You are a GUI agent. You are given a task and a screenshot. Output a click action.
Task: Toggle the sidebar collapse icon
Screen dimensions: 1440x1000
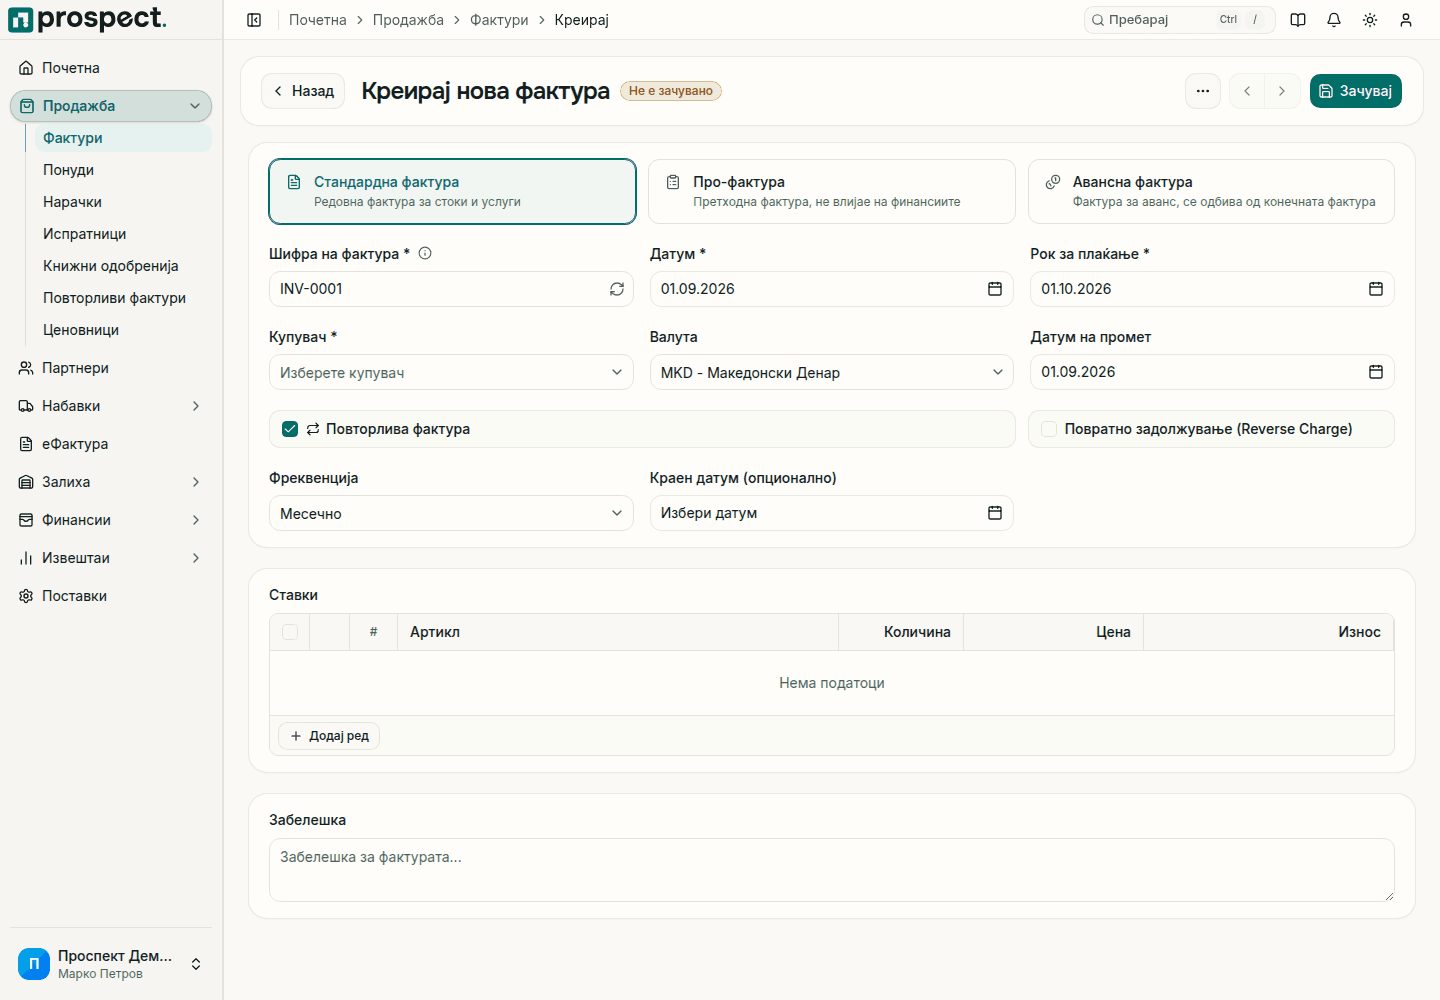[254, 20]
